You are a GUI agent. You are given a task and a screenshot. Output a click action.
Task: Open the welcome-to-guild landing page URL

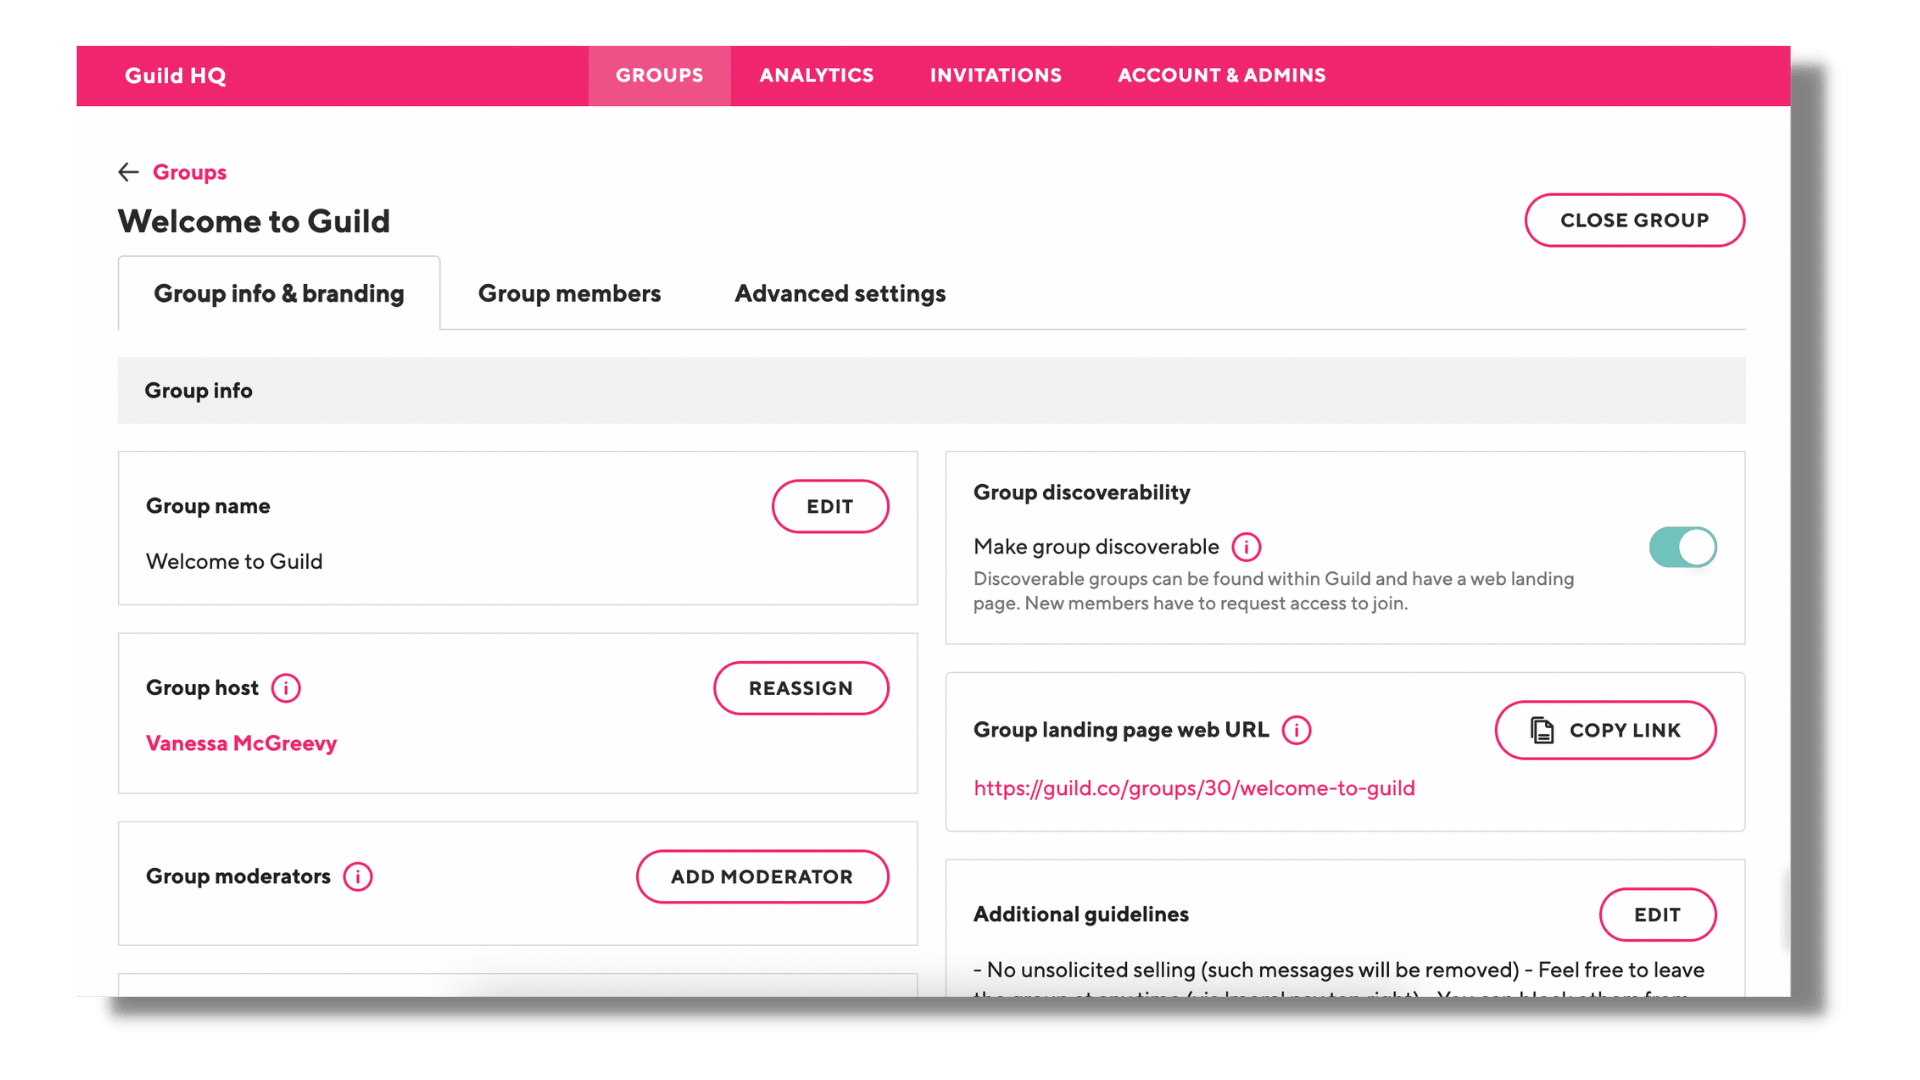point(1194,788)
